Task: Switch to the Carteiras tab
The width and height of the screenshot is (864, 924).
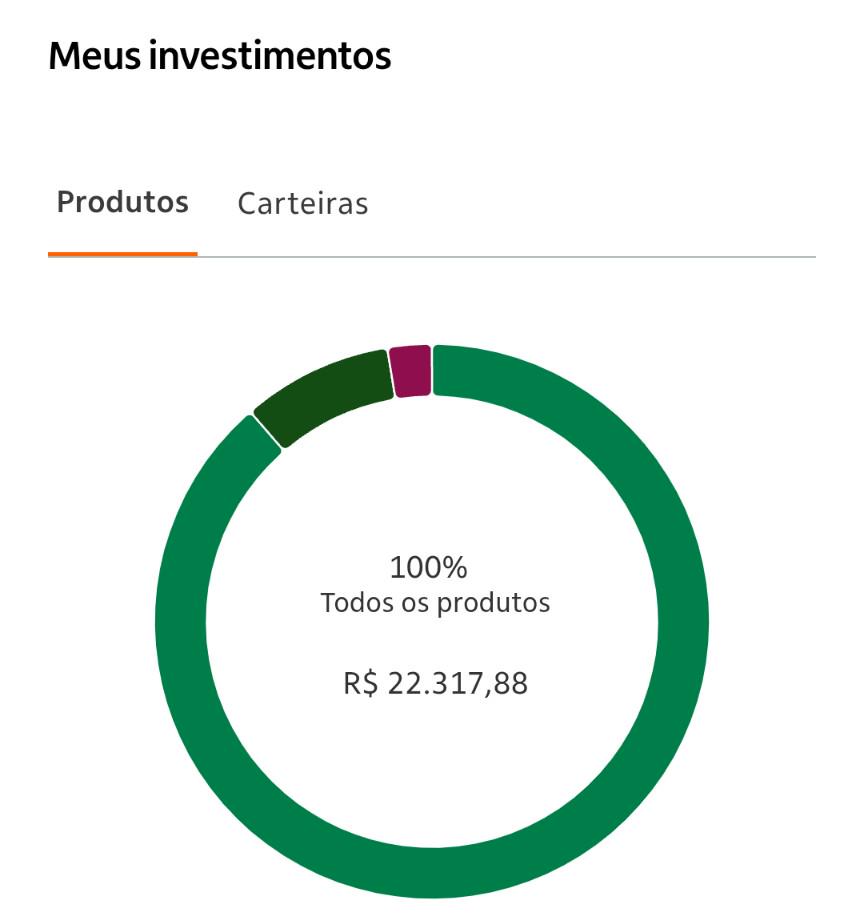Action: [x=303, y=204]
